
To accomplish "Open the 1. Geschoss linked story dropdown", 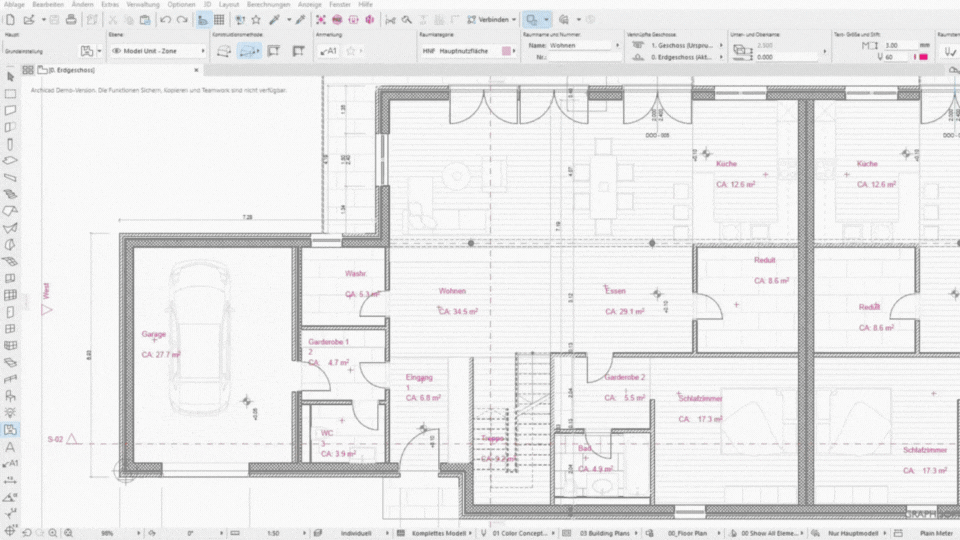I will click(x=686, y=45).
